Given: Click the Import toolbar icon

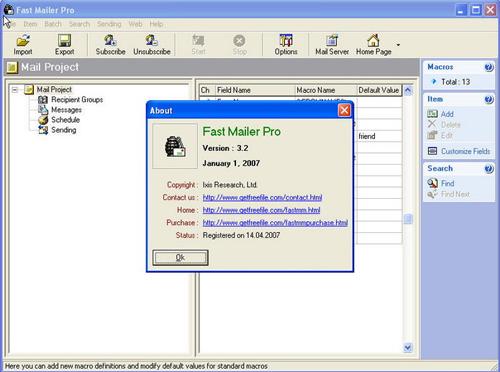Looking at the screenshot, I should coord(23,45).
